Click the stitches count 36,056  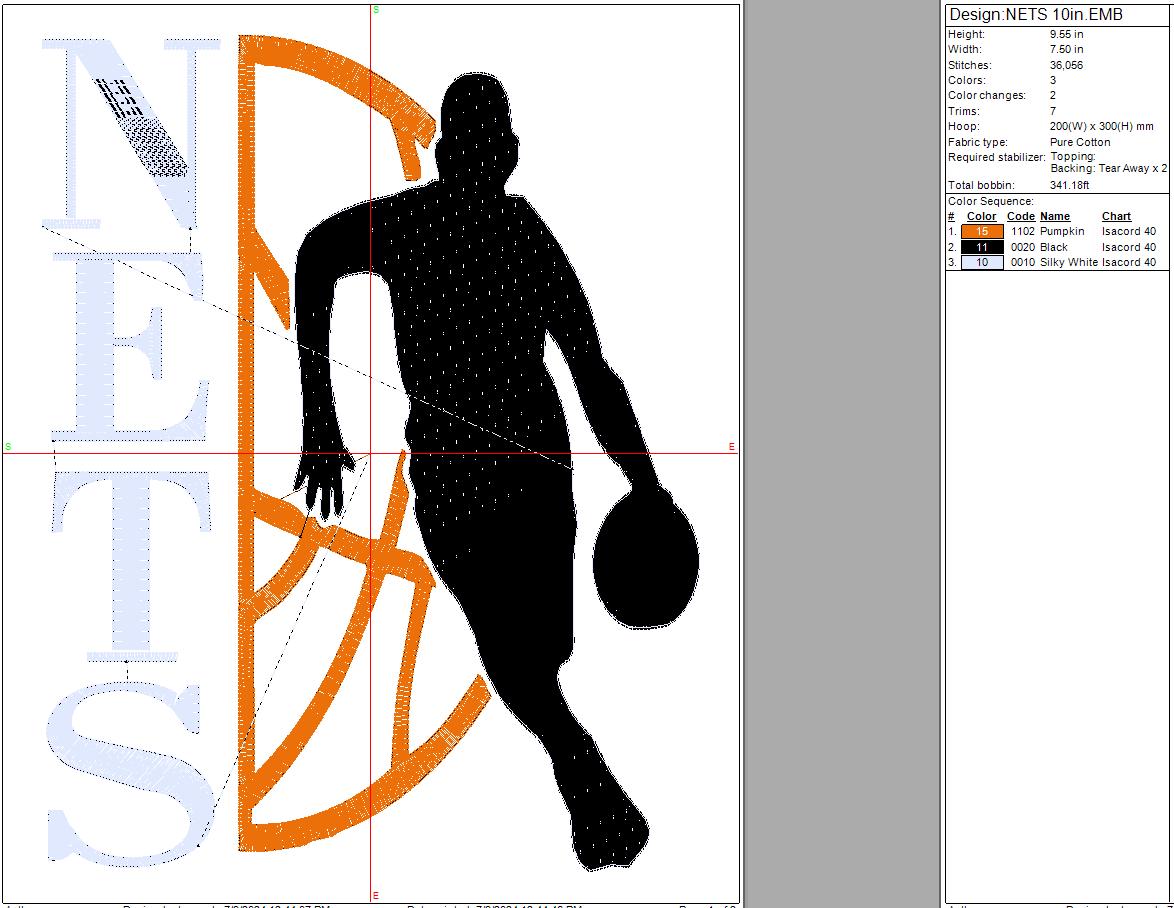[1066, 65]
